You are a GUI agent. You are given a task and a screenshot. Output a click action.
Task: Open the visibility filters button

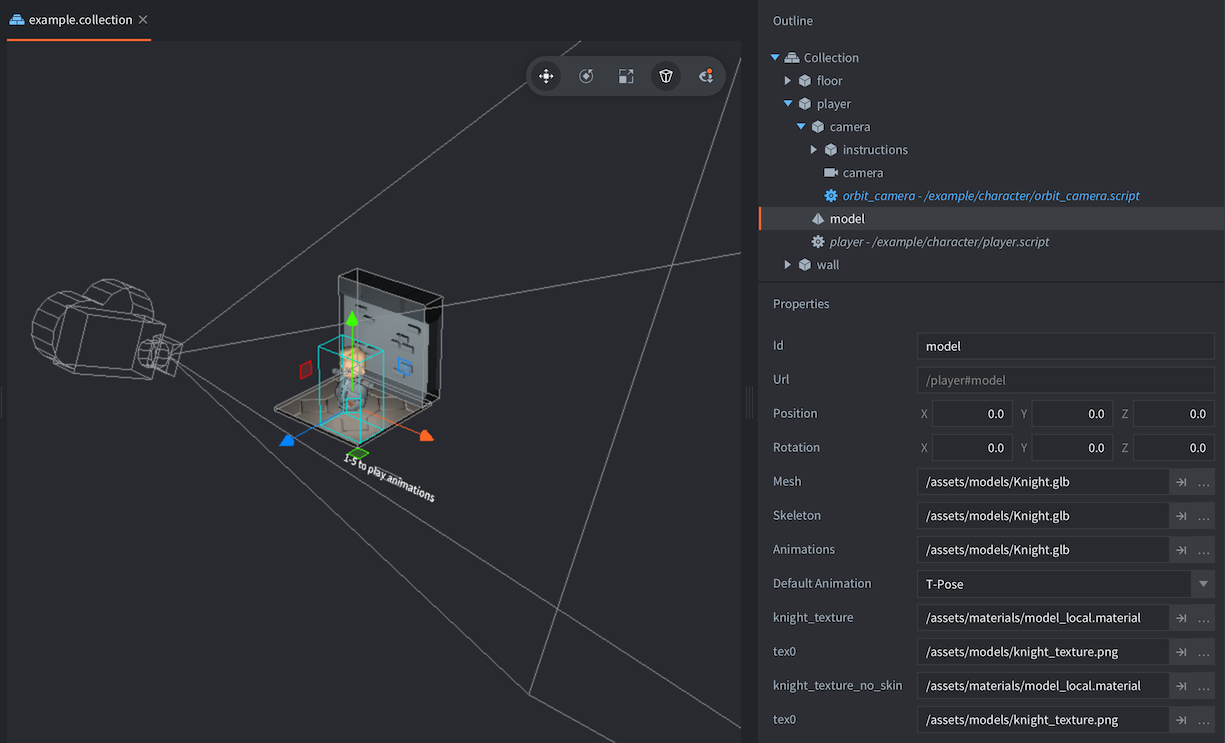tap(705, 76)
